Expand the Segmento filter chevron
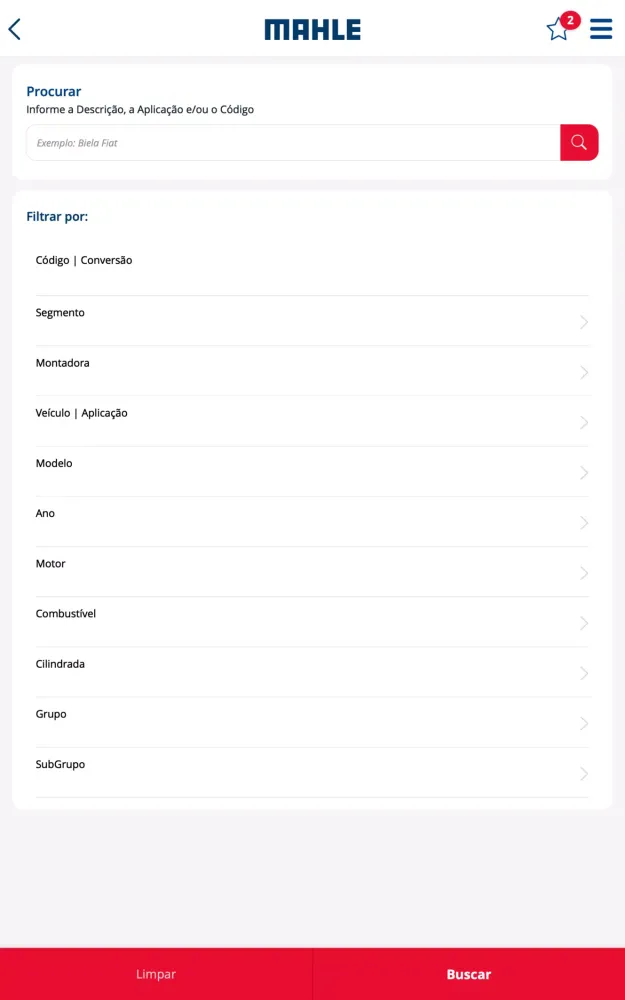Image resolution: width=625 pixels, height=1000 pixels. 584,322
